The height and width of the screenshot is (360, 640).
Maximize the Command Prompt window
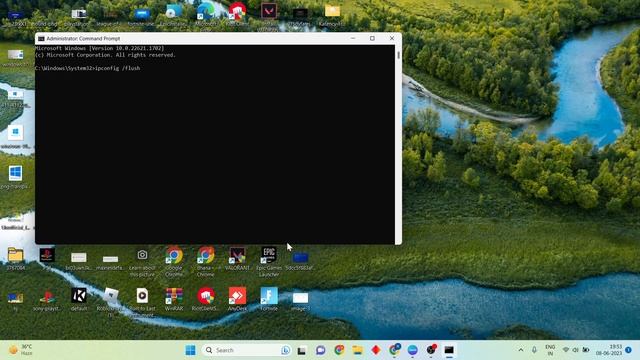click(x=372, y=38)
